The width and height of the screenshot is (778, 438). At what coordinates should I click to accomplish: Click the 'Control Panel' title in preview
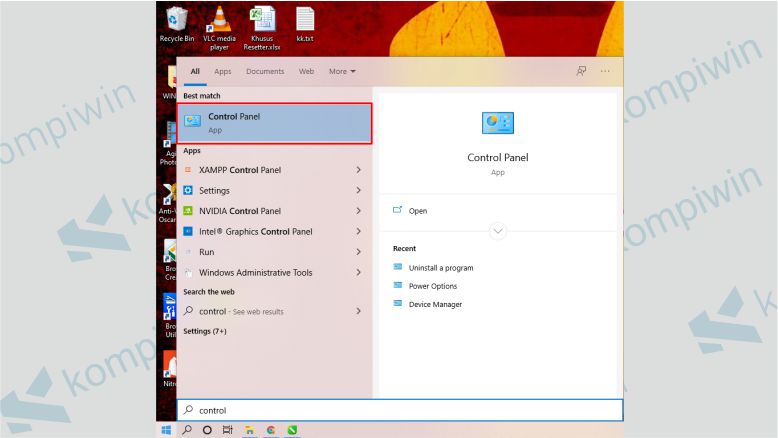498,157
